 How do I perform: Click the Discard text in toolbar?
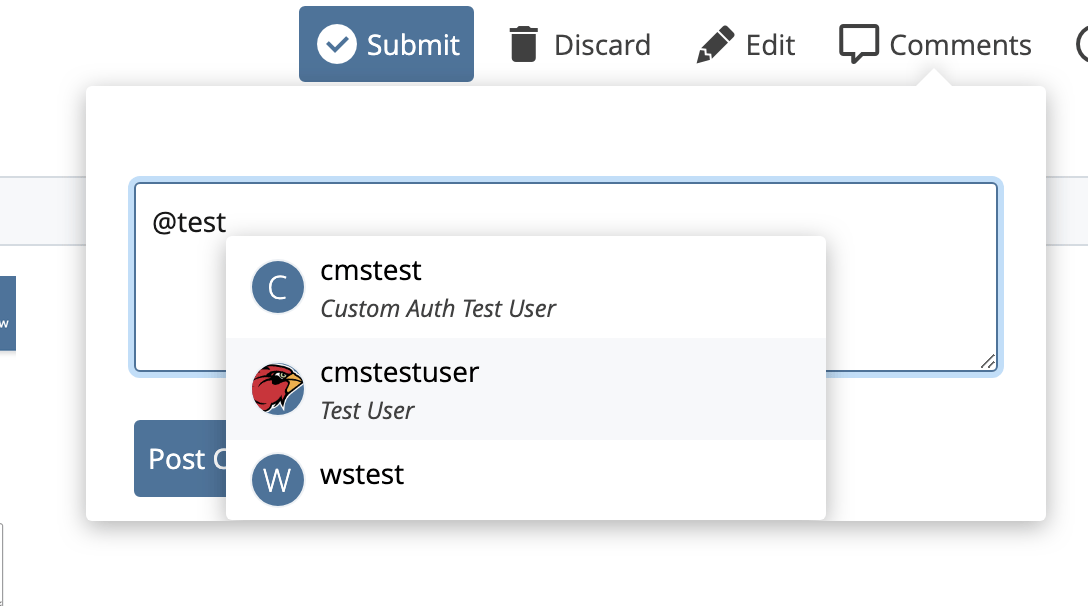pyautogui.click(x=602, y=45)
